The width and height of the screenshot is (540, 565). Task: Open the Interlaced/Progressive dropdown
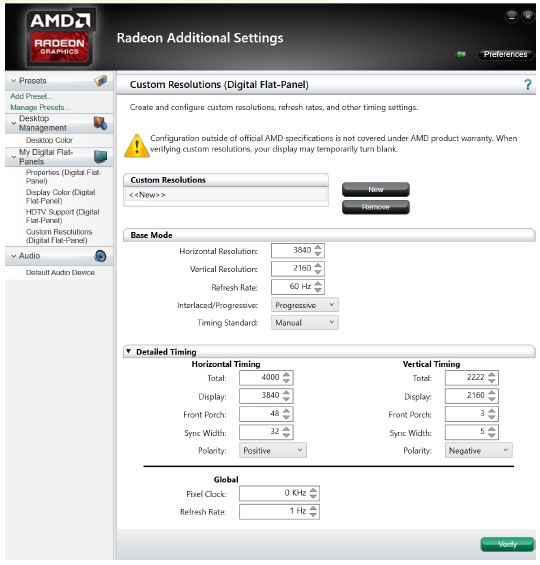pyautogui.click(x=304, y=305)
